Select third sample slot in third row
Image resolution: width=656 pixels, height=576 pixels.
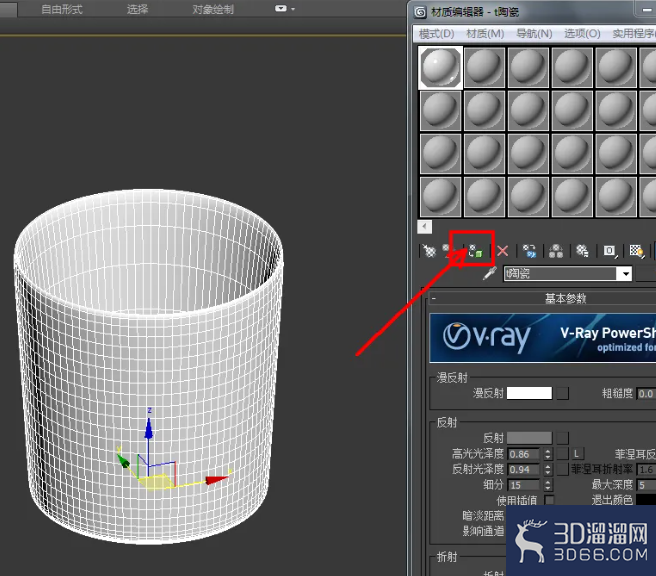pyautogui.click(x=528, y=154)
